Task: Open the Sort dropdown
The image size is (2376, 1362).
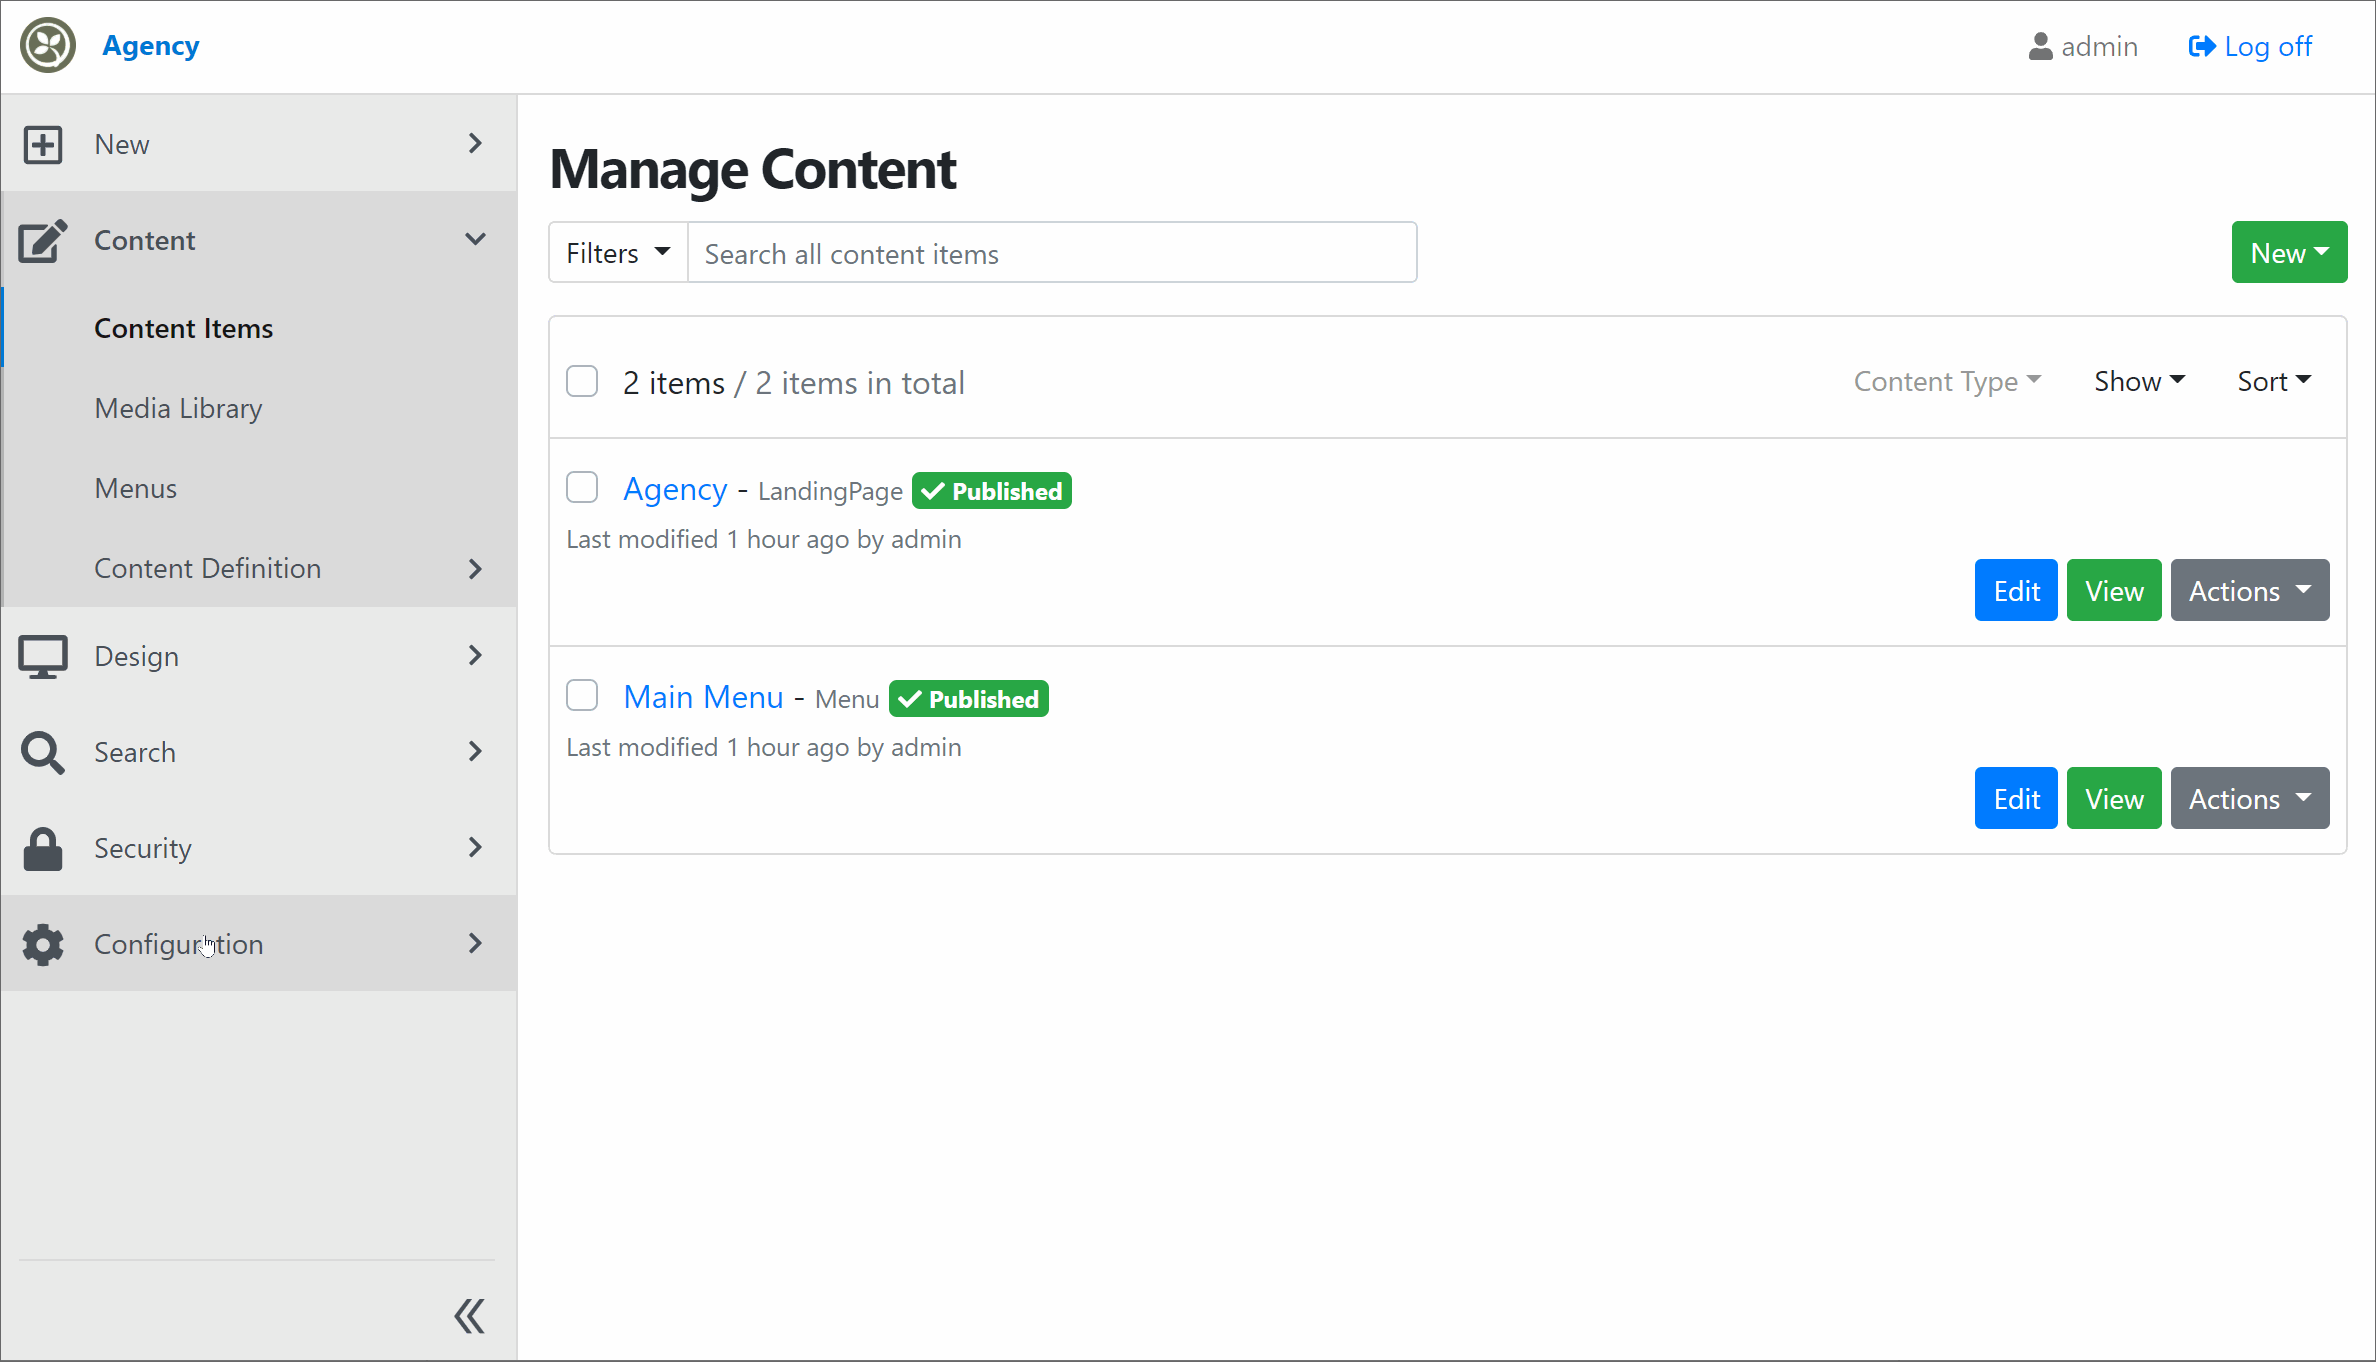Action: coord(2274,381)
